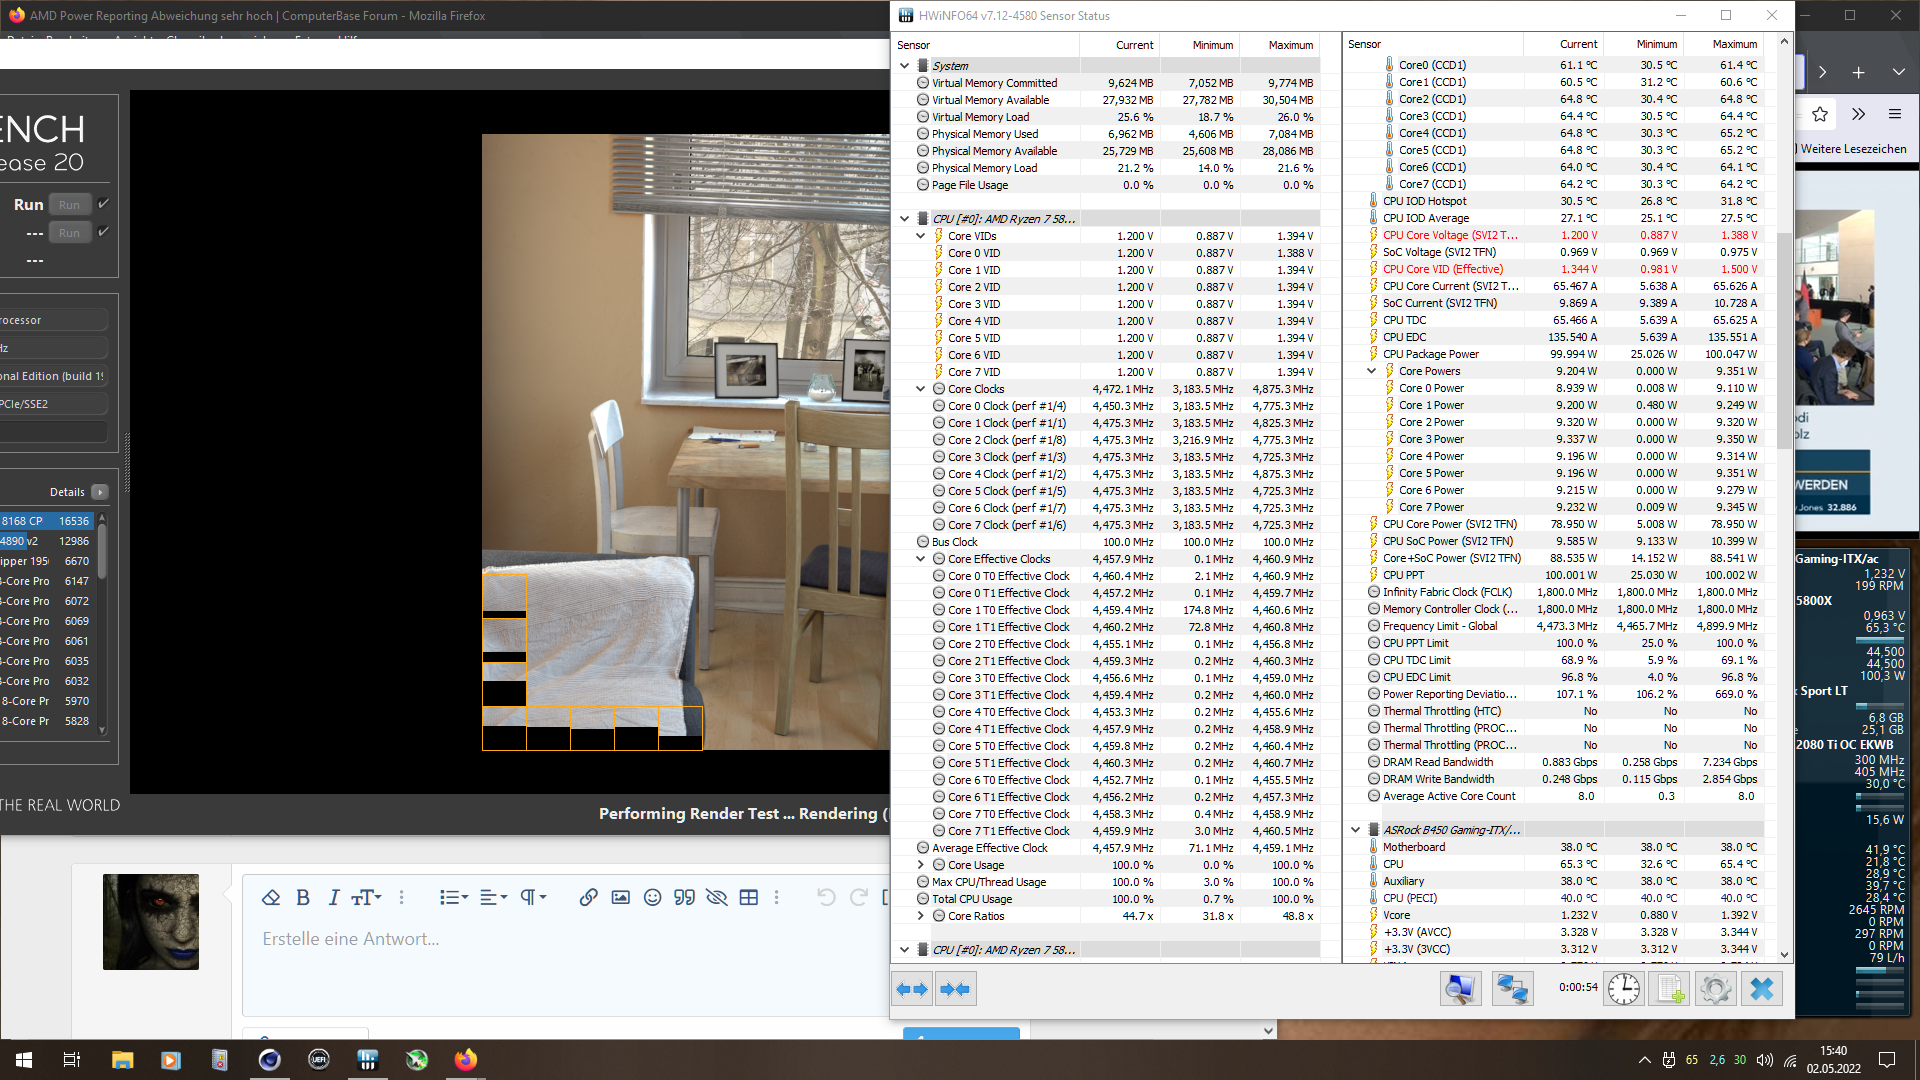1920x1080 pixels.
Task: Expand the Core Usage sensor group
Action: click(920, 865)
